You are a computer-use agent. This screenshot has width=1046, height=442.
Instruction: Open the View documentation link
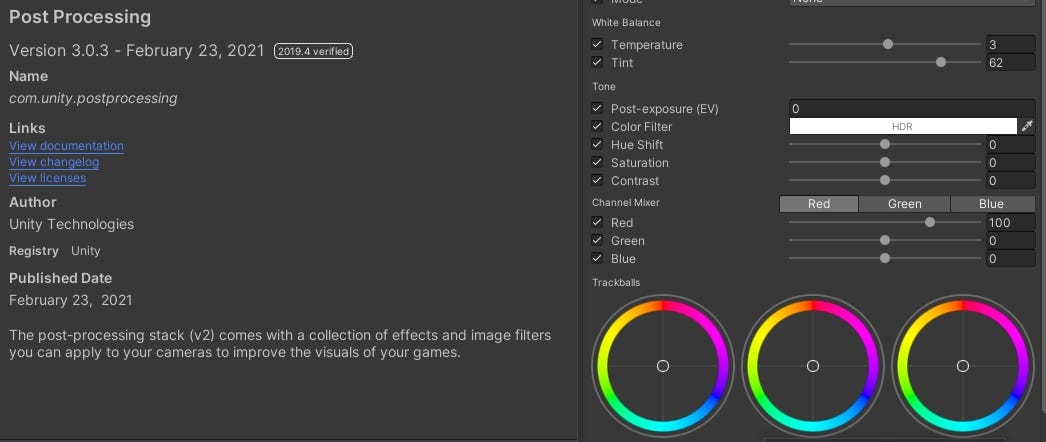point(66,146)
